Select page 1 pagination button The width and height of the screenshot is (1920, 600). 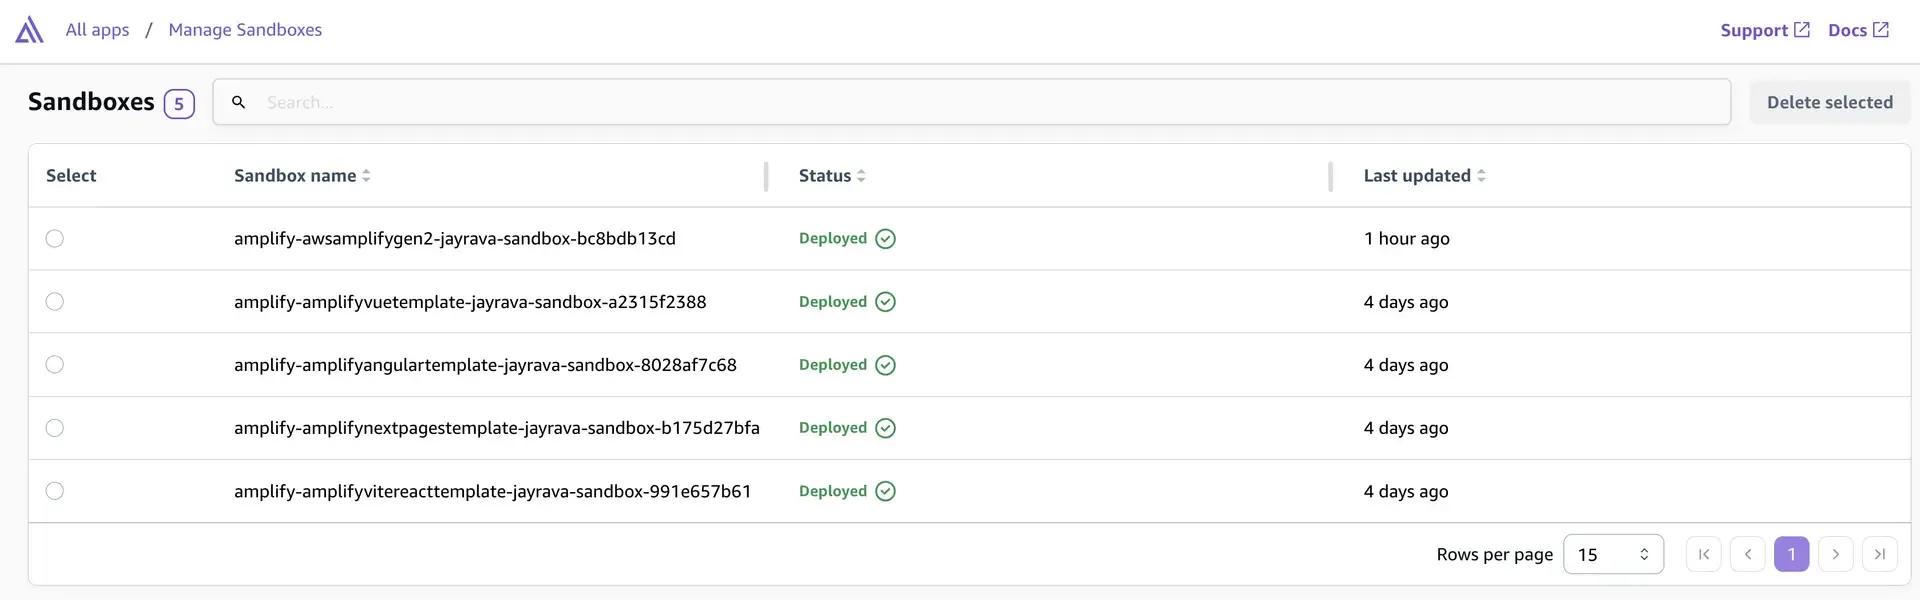pyautogui.click(x=1791, y=554)
